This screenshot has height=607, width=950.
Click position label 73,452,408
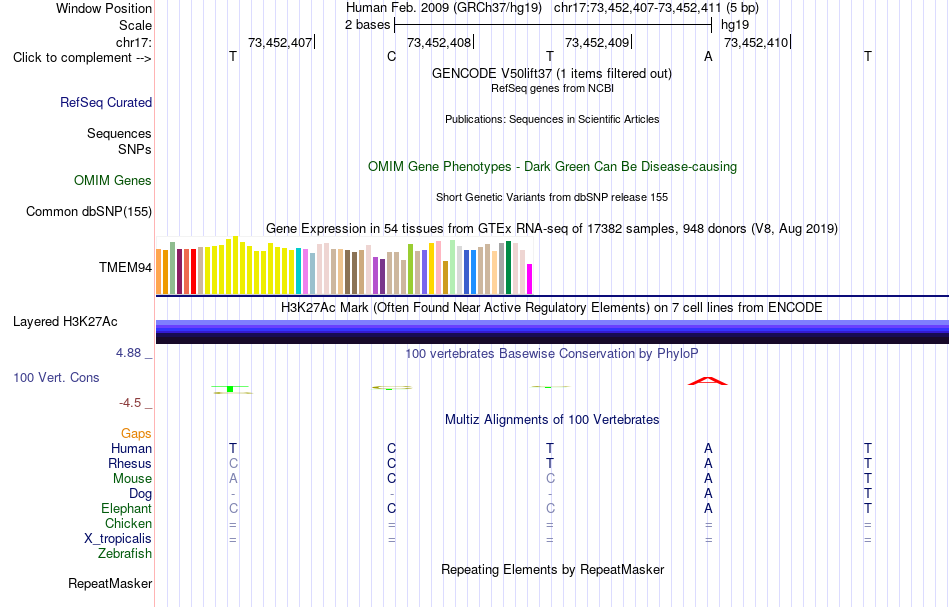click(x=439, y=42)
